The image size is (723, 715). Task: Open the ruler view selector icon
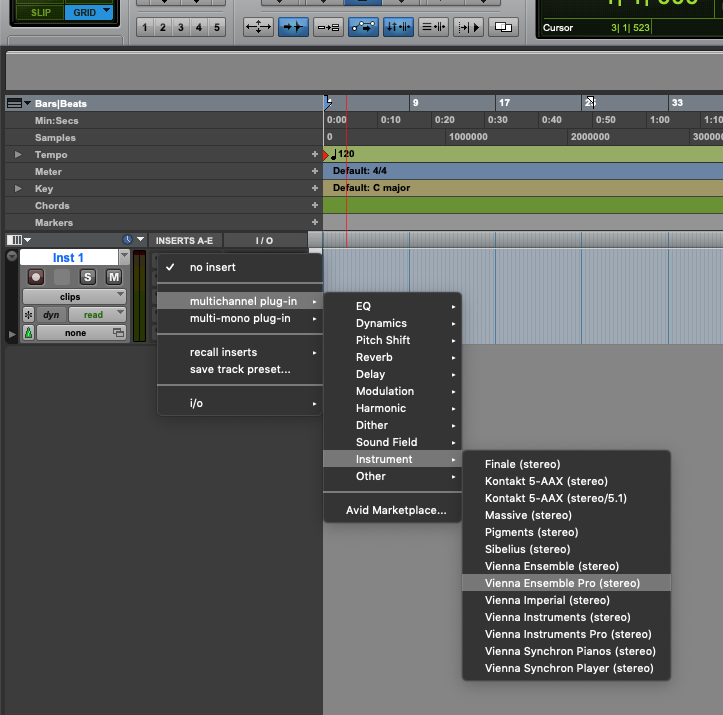coord(18,103)
